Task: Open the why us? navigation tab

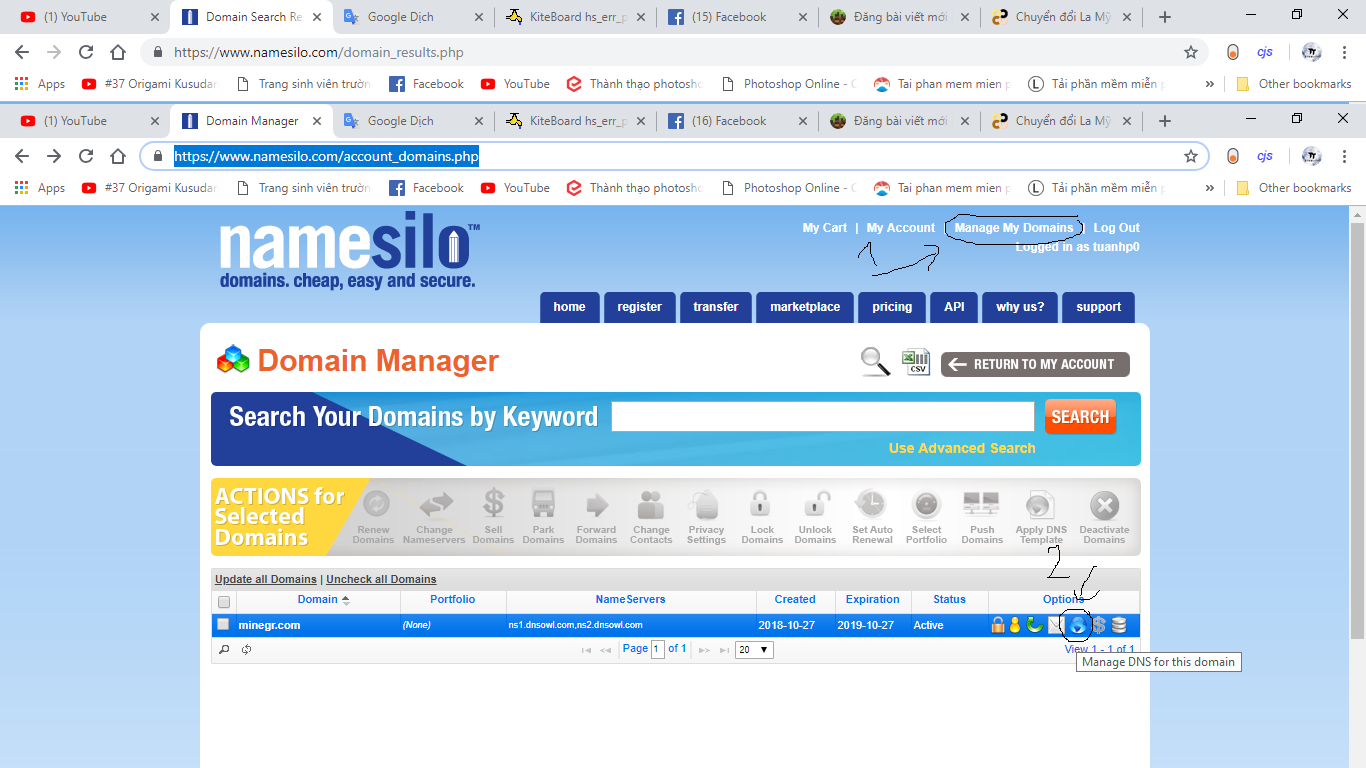Action: click(1020, 307)
